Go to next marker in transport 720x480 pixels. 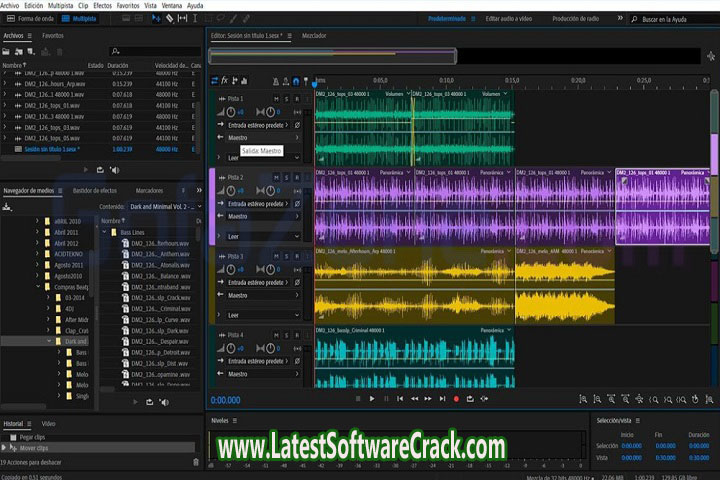[442, 399]
